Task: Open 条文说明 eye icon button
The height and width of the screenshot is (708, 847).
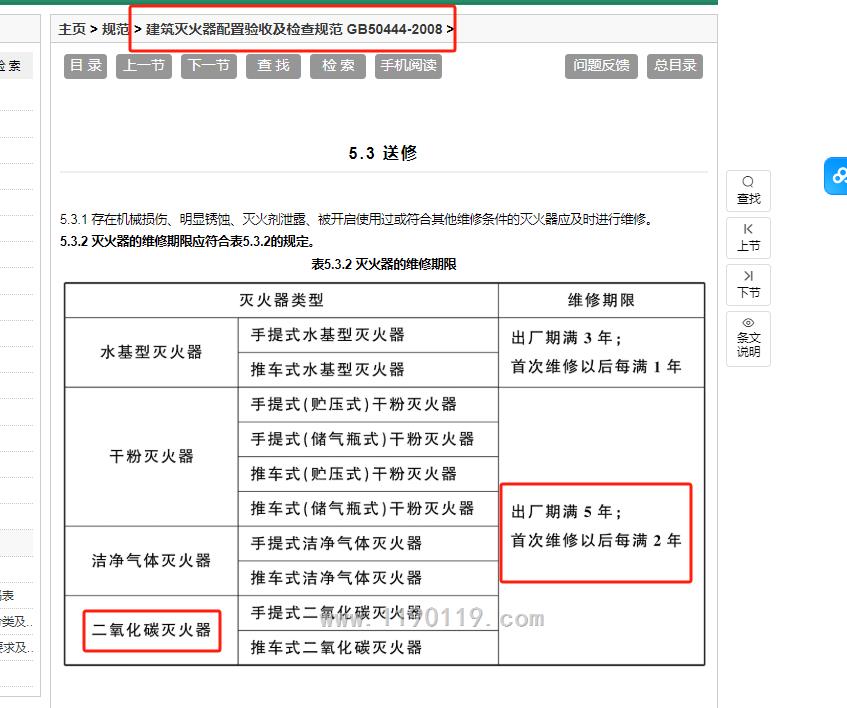Action: coord(748,337)
